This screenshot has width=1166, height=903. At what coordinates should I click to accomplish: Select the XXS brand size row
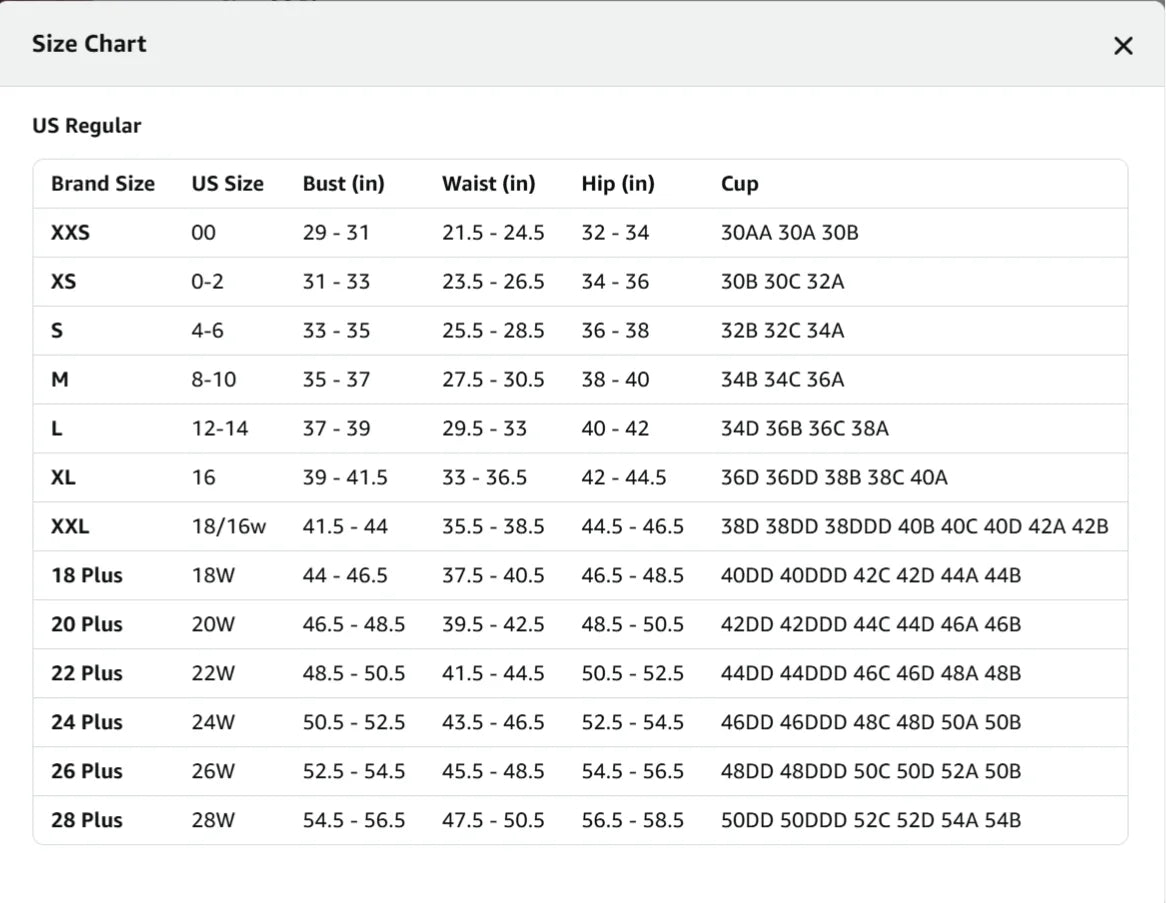tap(580, 233)
